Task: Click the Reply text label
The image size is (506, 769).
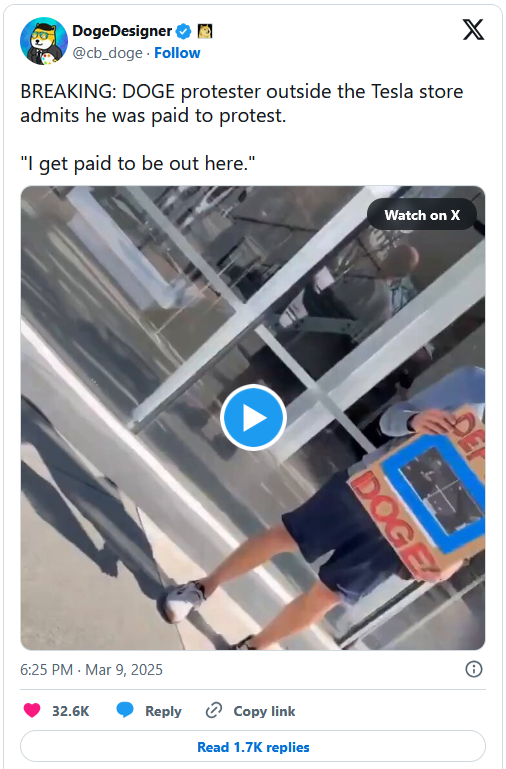Action: click(163, 711)
